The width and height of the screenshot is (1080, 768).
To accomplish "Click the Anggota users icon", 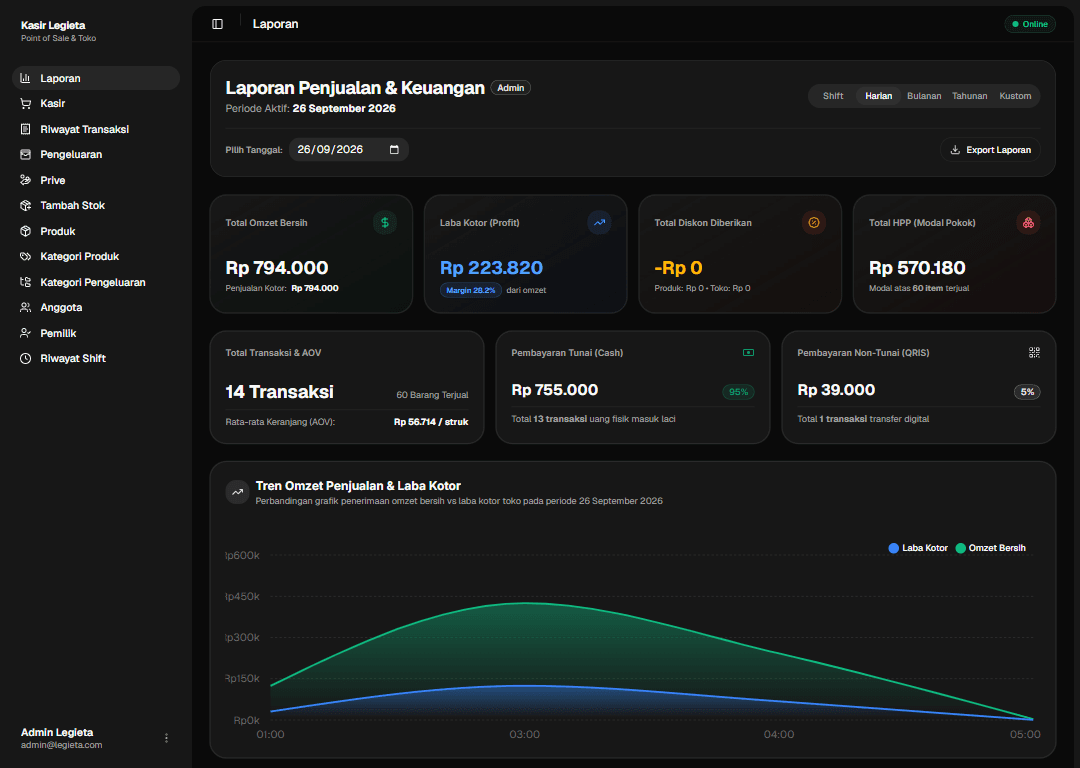I will tap(25, 307).
